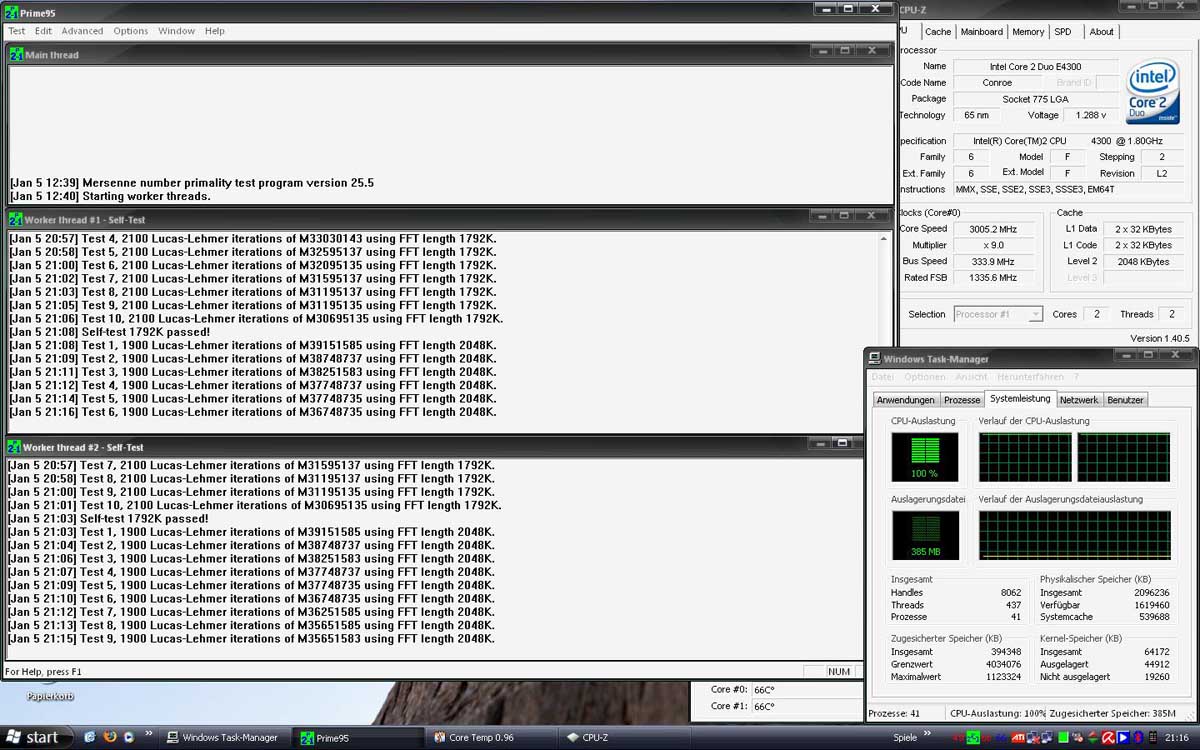Open the Help menu in Prime95
This screenshot has width=1200, height=750.
pyautogui.click(x=215, y=31)
